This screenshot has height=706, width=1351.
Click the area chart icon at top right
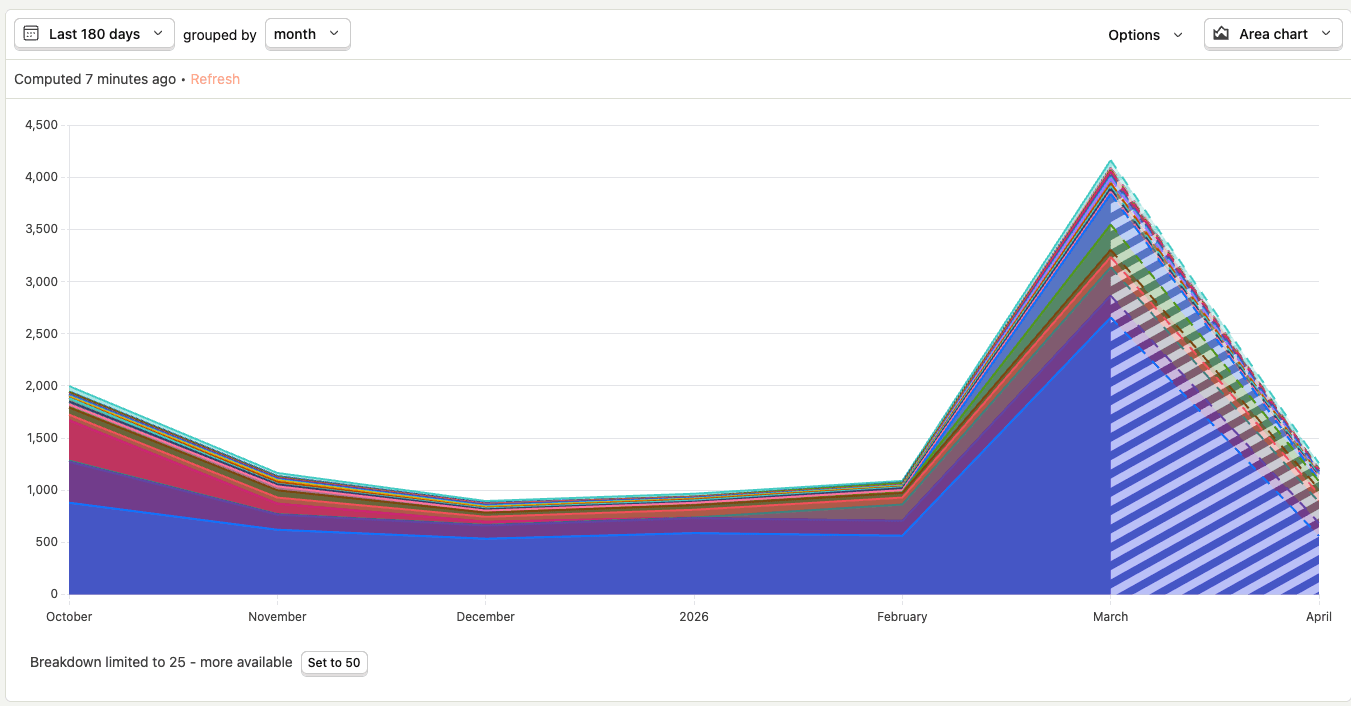pyautogui.click(x=1221, y=34)
